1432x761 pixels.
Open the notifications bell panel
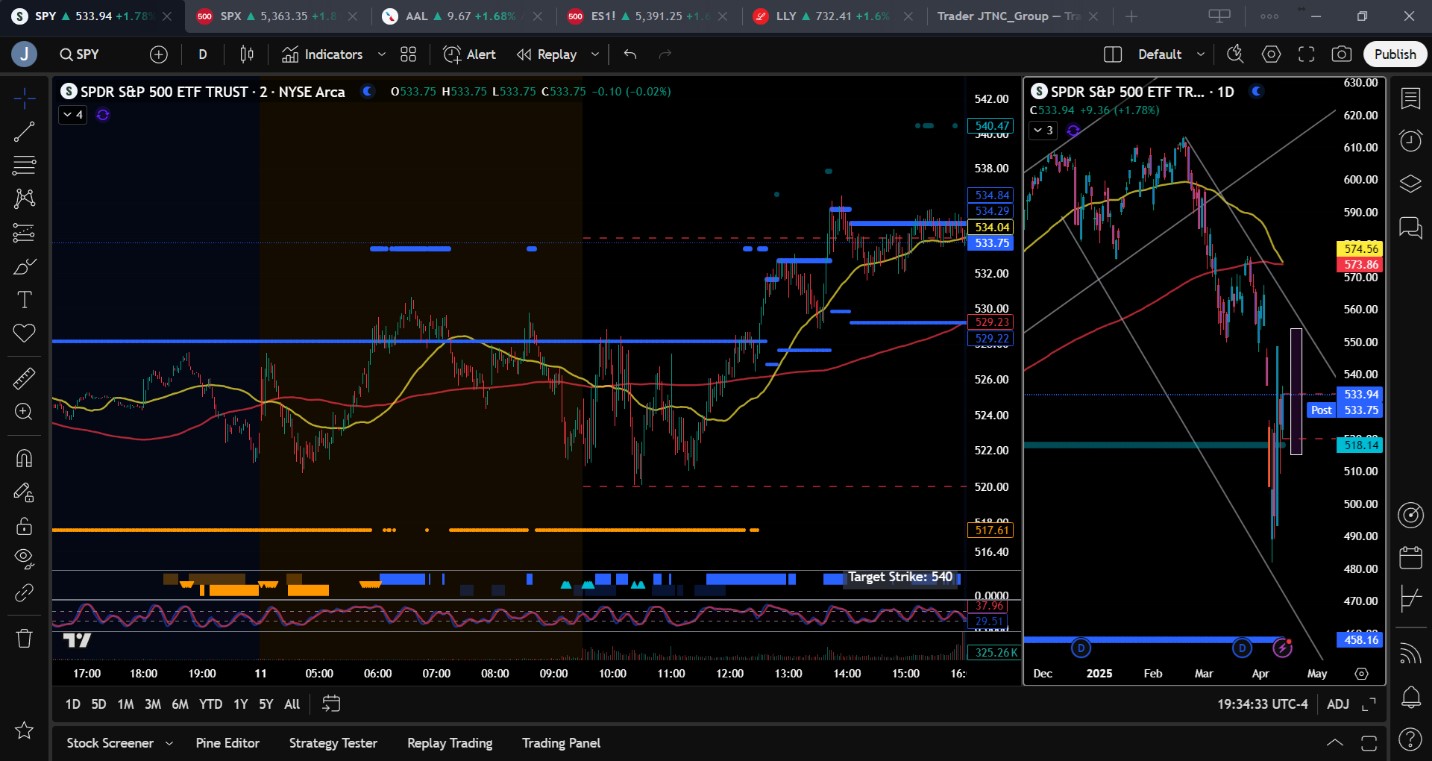point(1411,696)
